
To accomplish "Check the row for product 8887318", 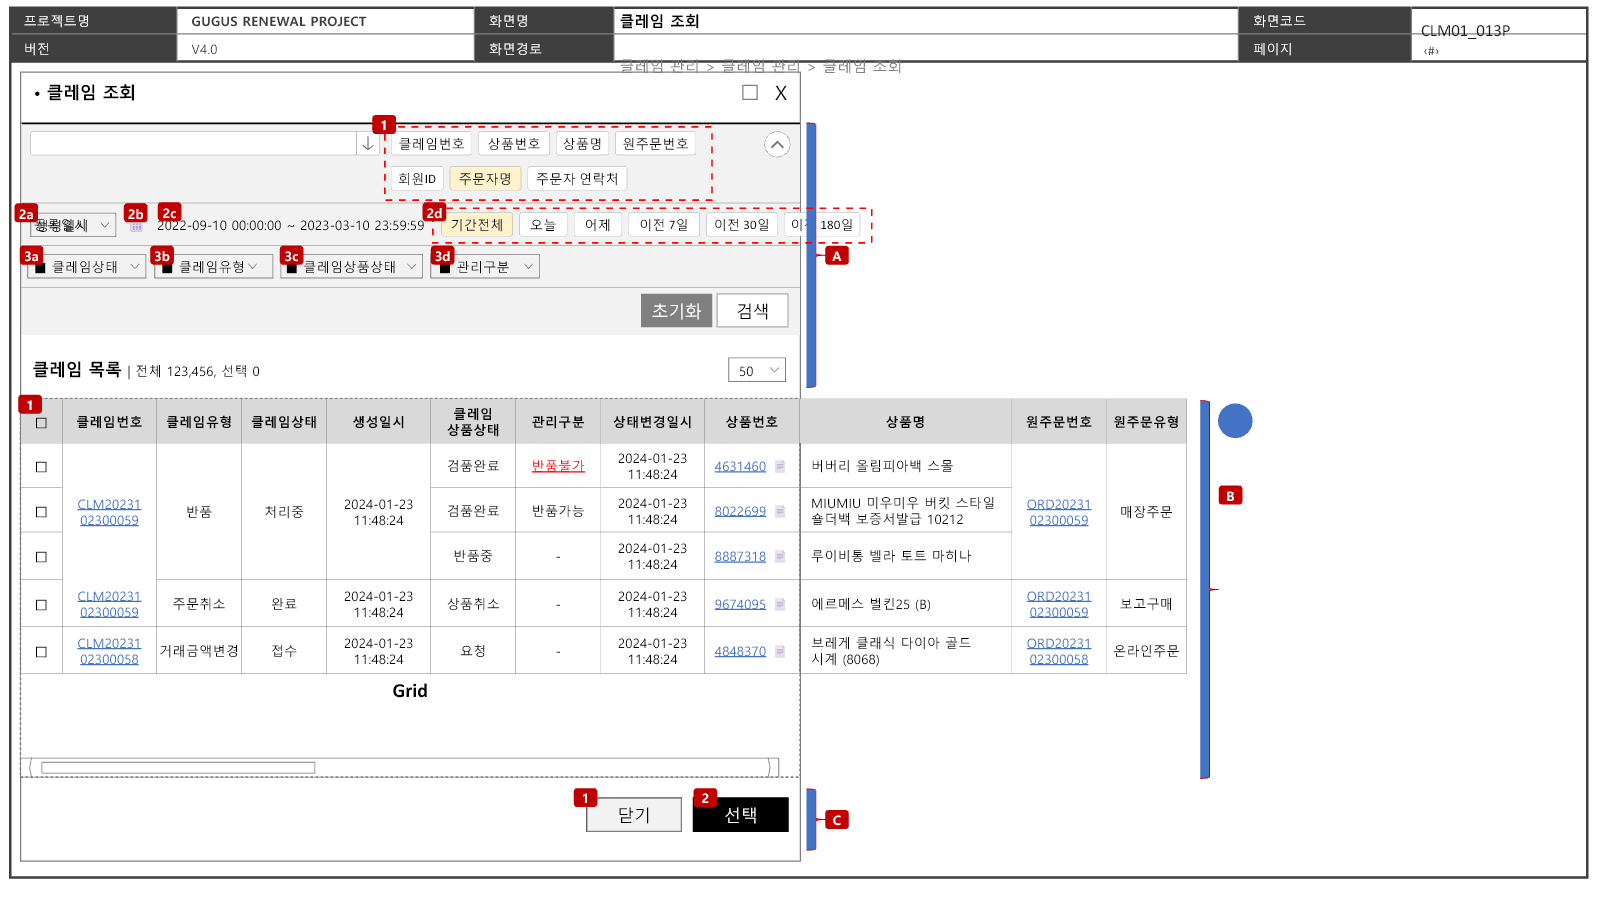I will point(41,557).
